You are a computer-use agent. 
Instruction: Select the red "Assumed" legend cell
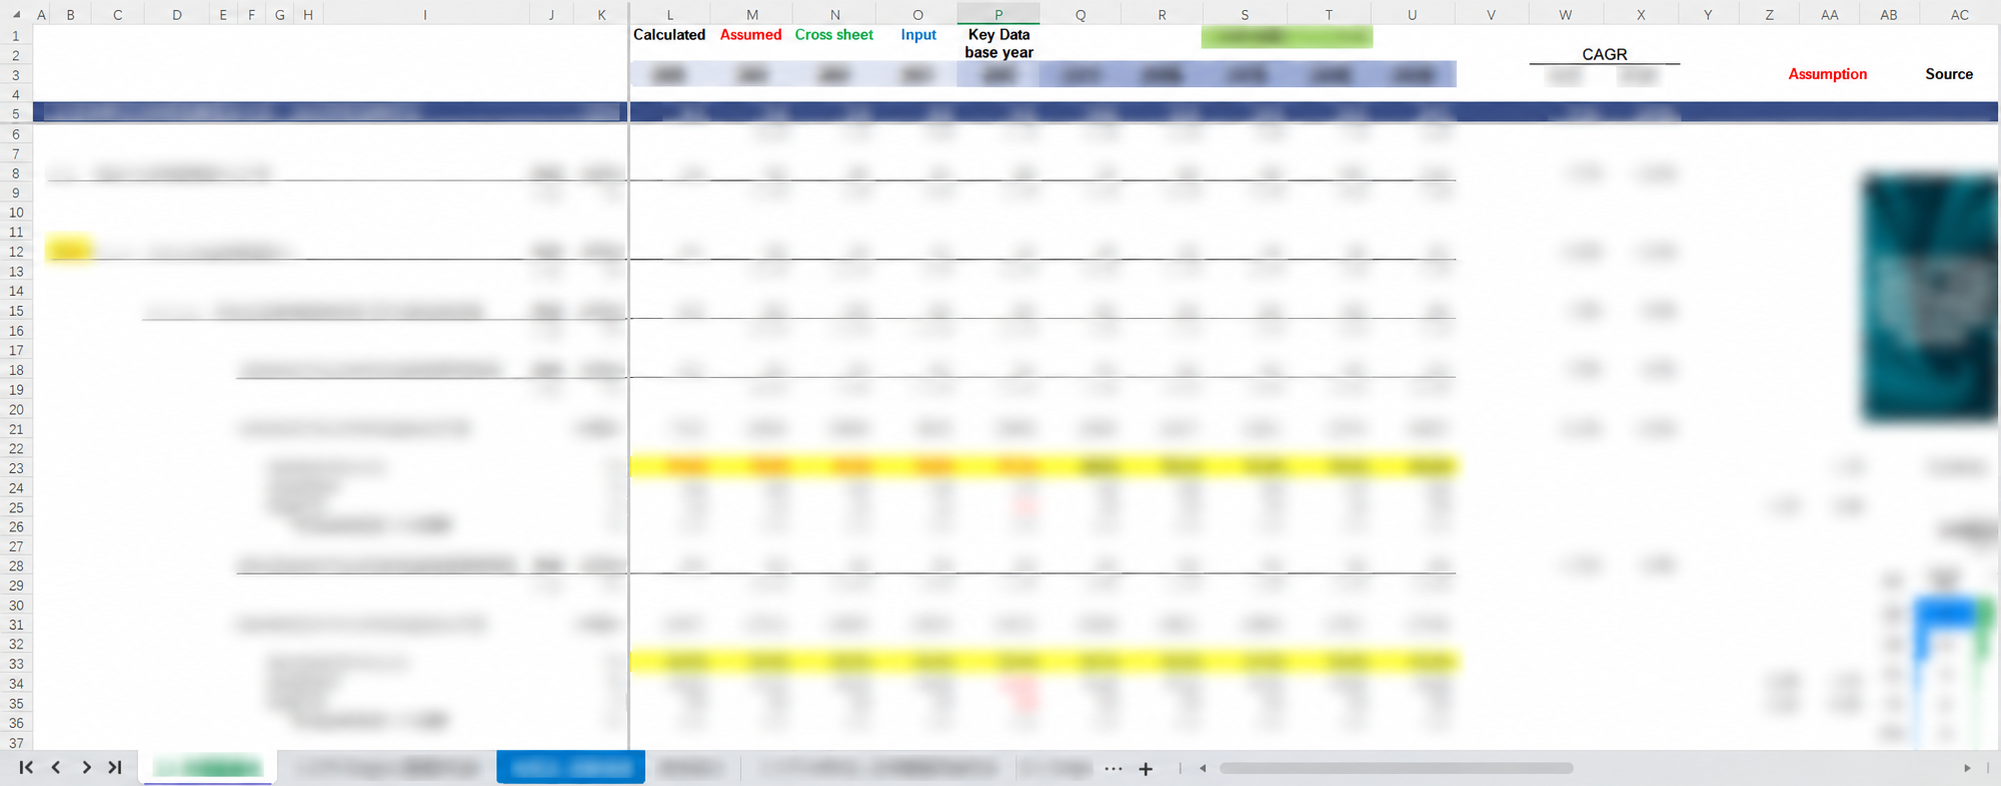click(751, 35)
